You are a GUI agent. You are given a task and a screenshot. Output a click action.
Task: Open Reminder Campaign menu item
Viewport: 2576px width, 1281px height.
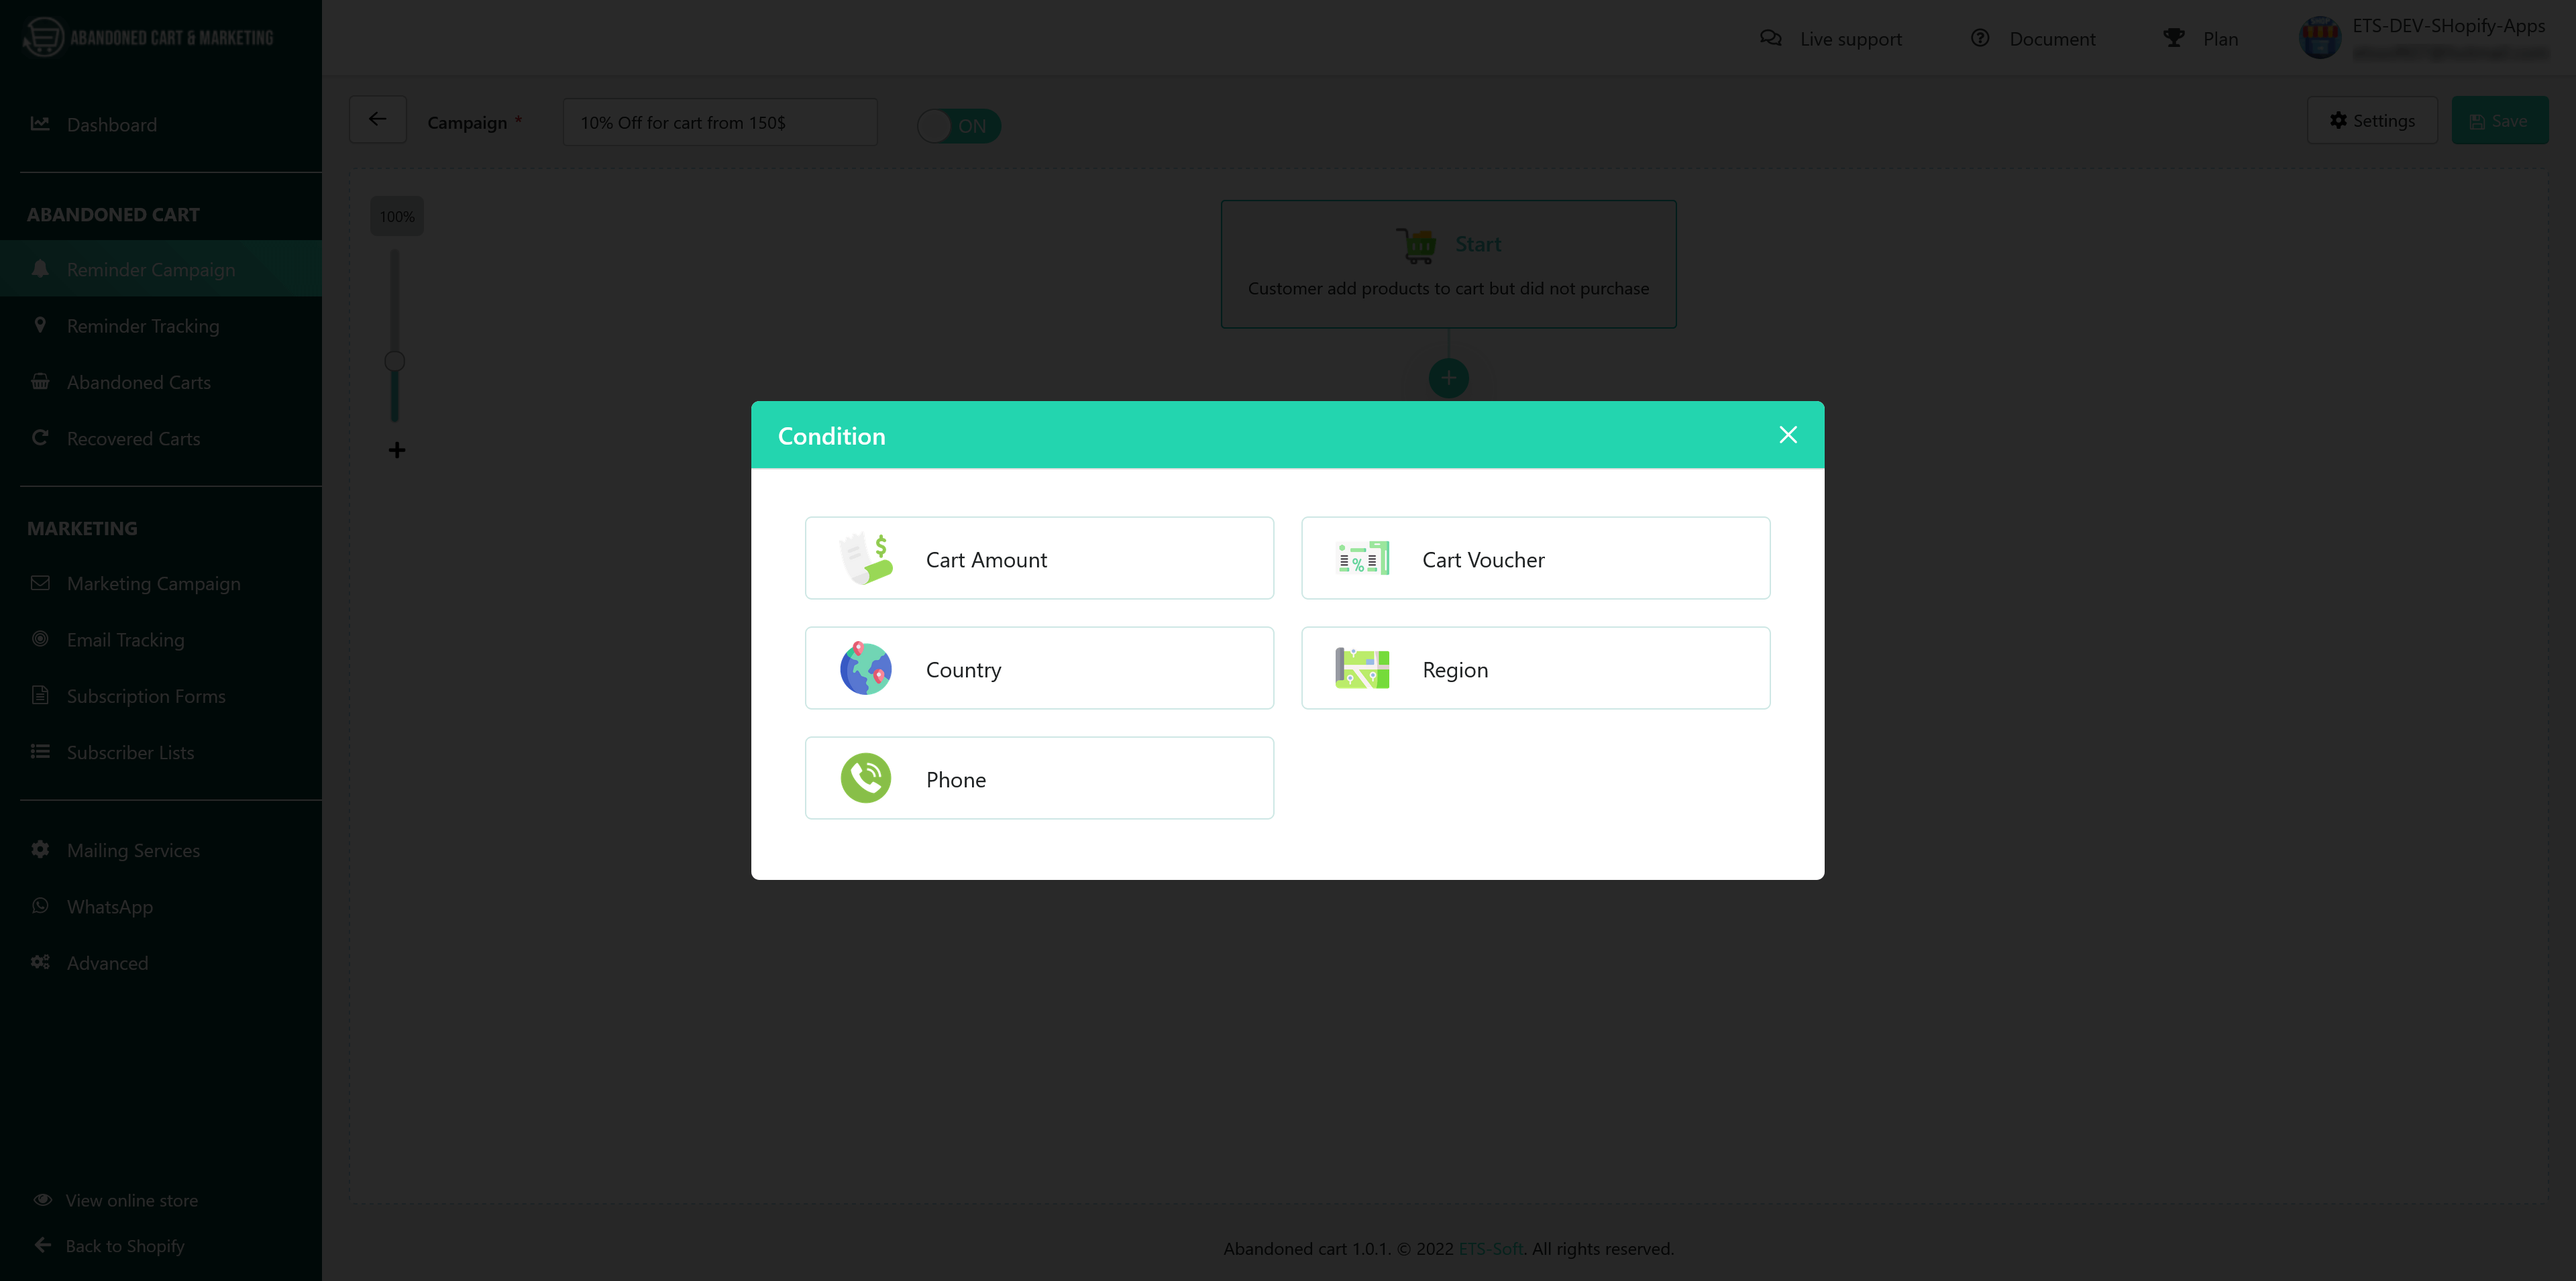point(161,269)
